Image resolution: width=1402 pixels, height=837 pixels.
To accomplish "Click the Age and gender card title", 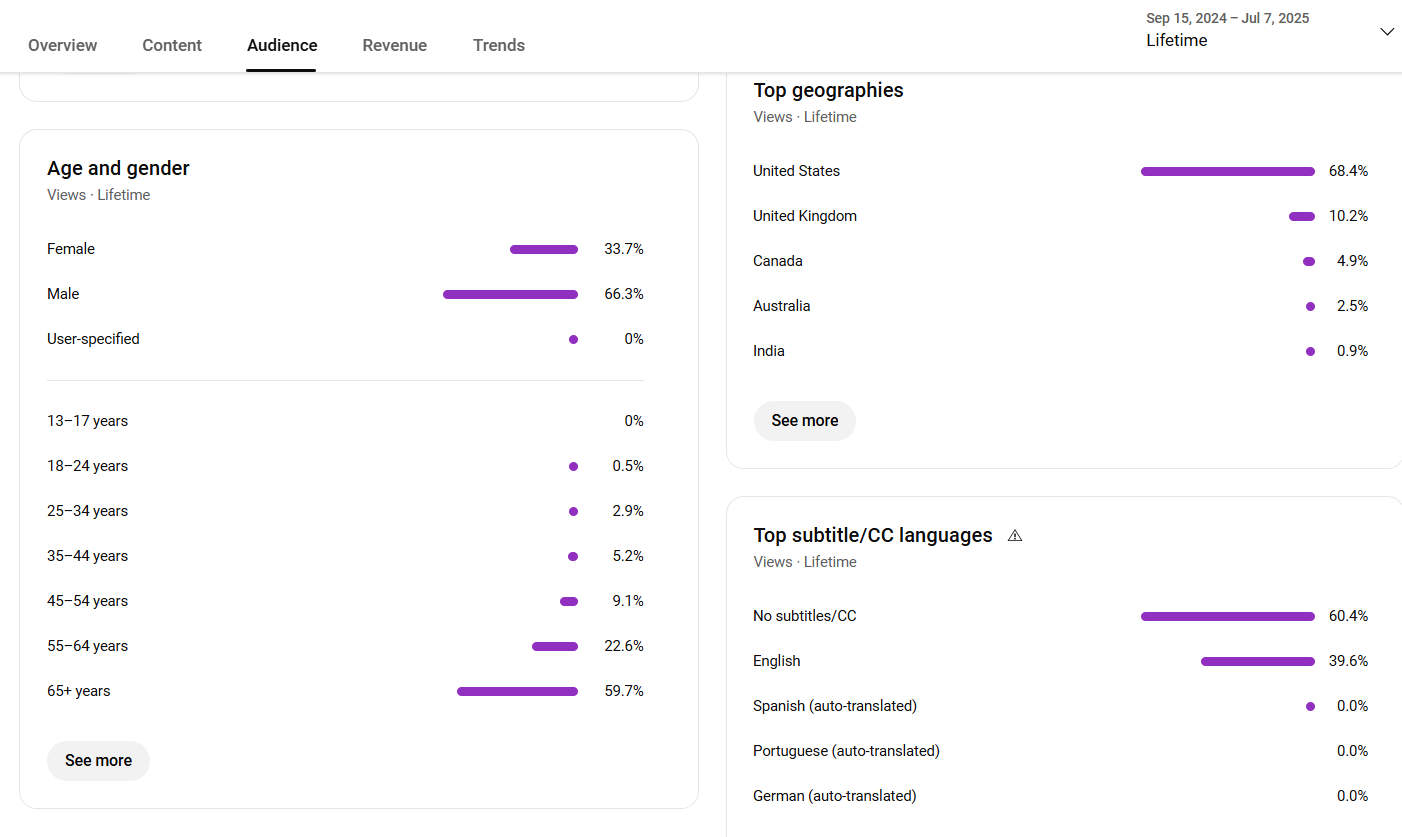I will click(118, 168).
